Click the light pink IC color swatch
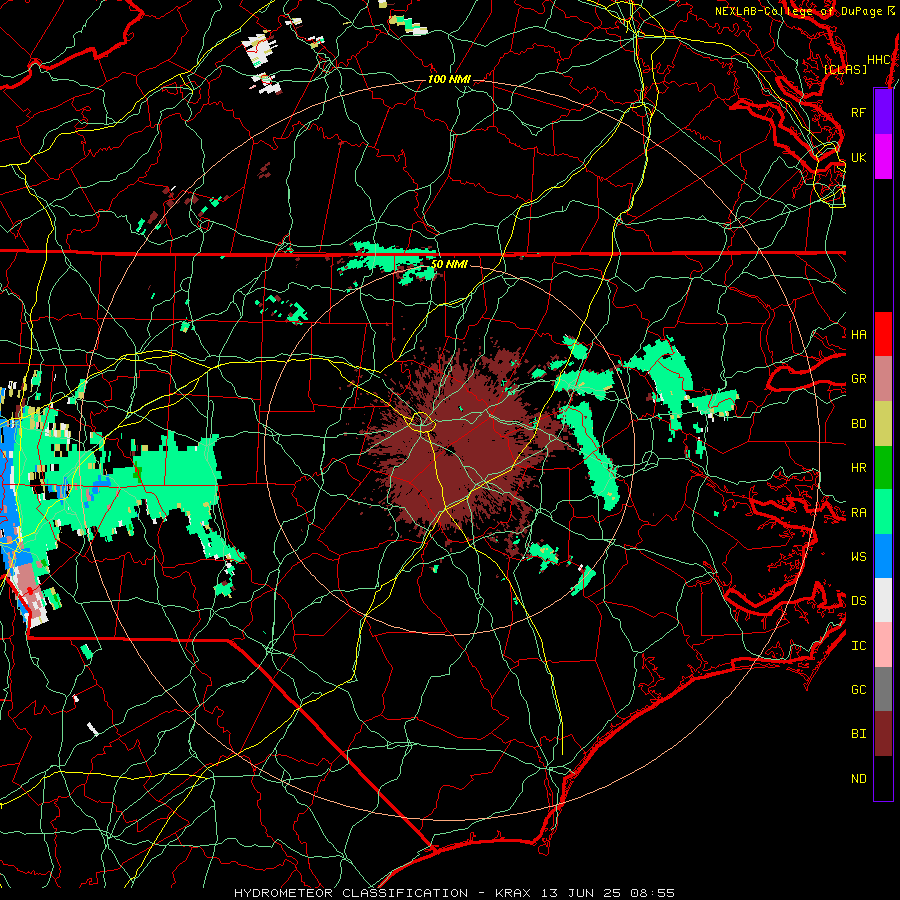This screenshot has width=900, height=900. coord(883,645)
